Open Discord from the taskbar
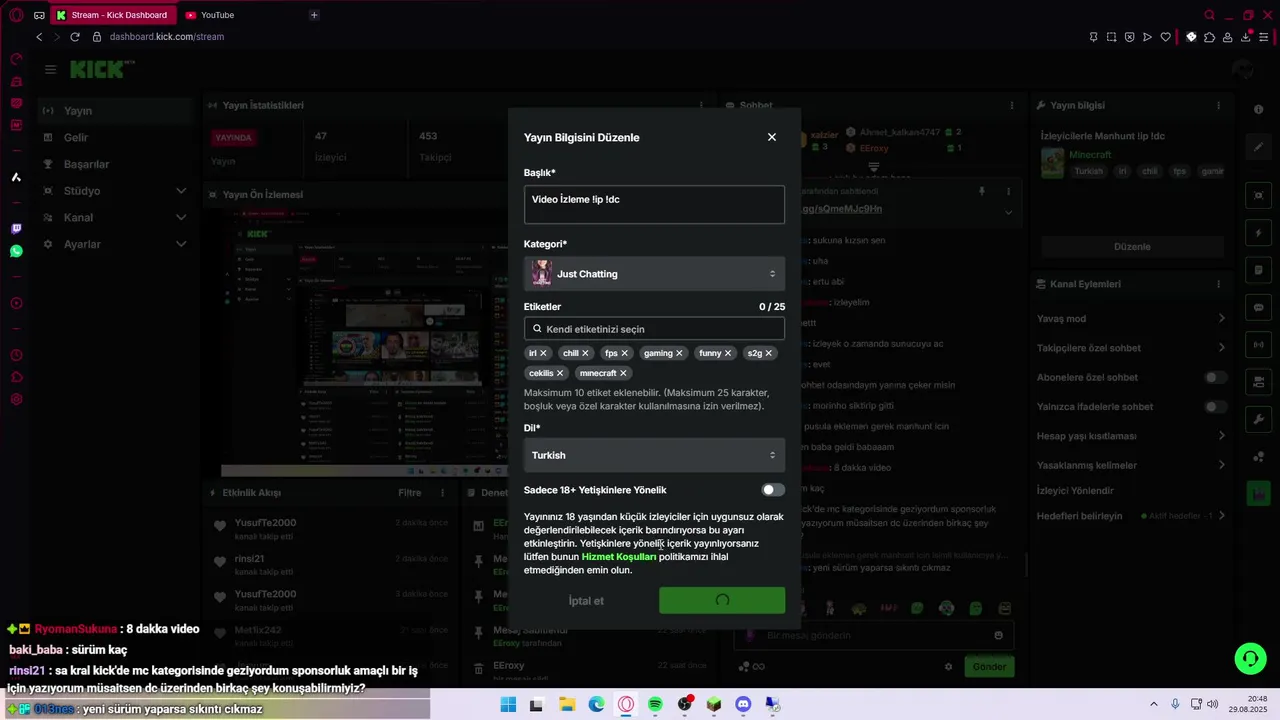The image size is (1280, 720). [x=743, y=705]
